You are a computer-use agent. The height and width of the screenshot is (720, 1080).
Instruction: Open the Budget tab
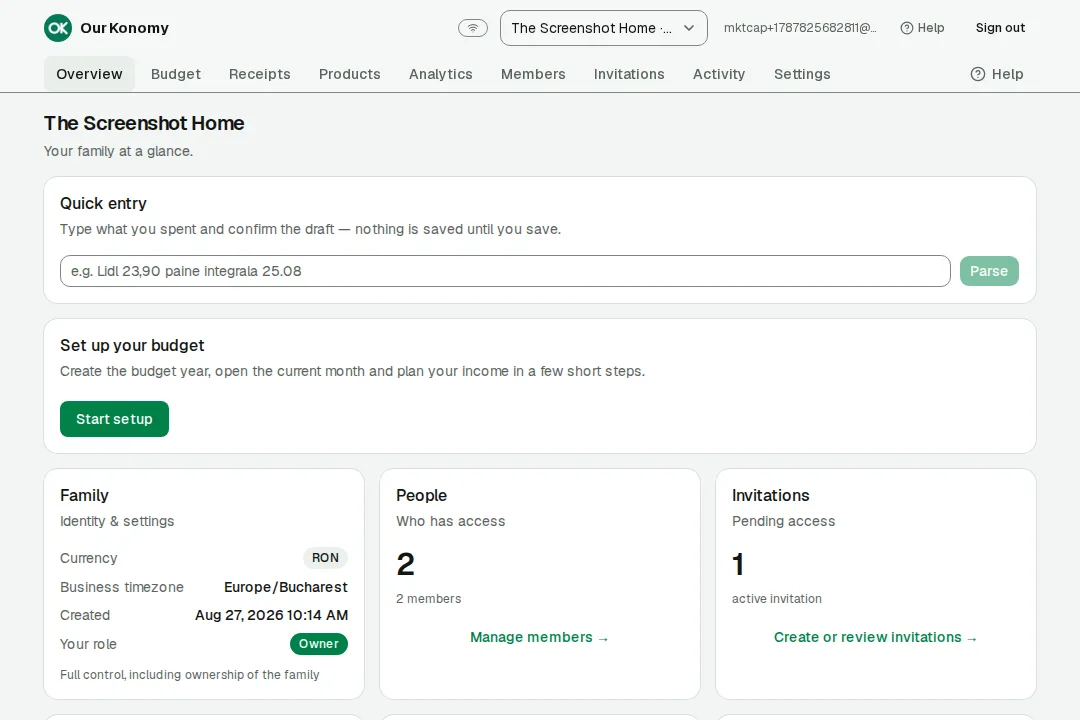tap(176, 74)
